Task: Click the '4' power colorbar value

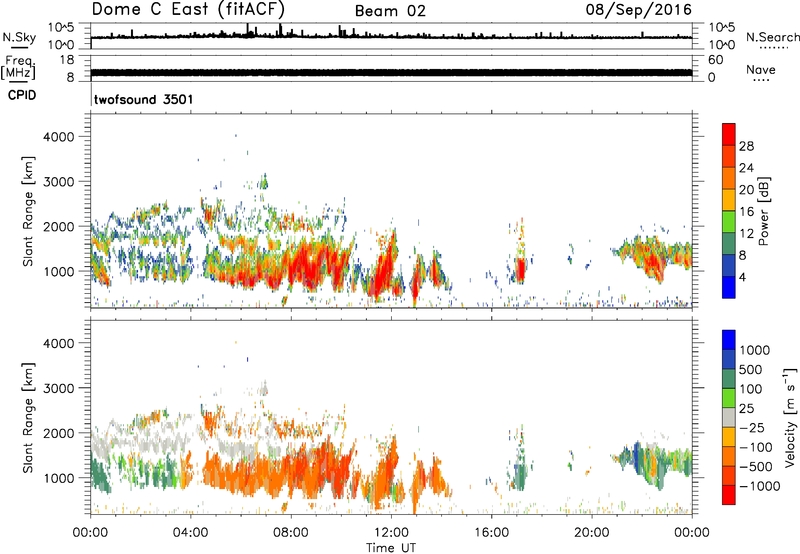Action: (x=742, y=277)
